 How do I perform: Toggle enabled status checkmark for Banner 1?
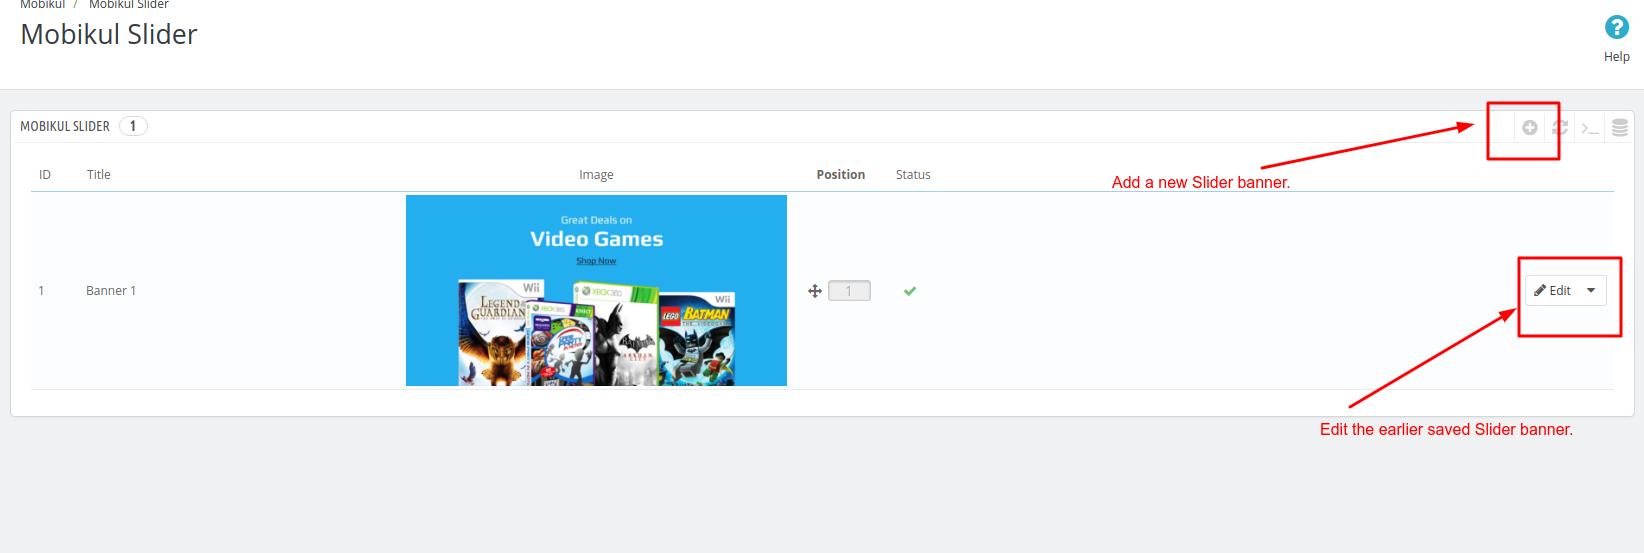tap(910, 291)
